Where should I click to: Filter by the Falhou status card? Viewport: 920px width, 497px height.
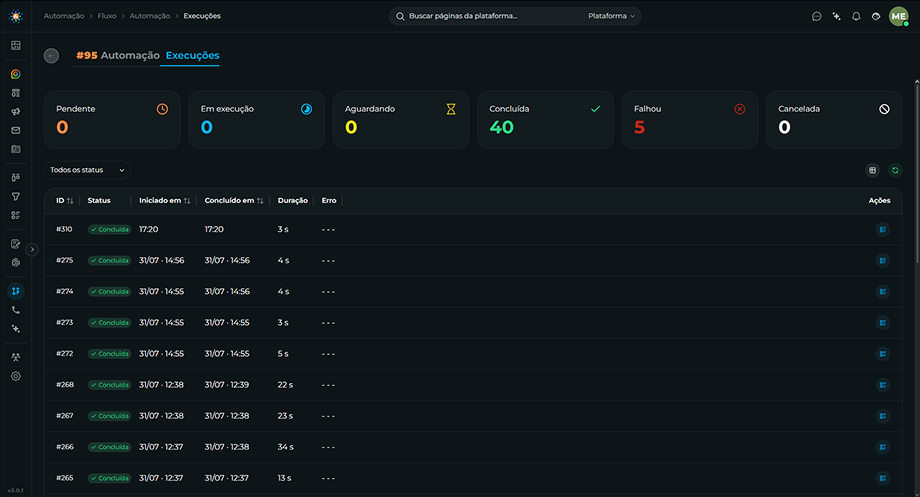[689, 120]
